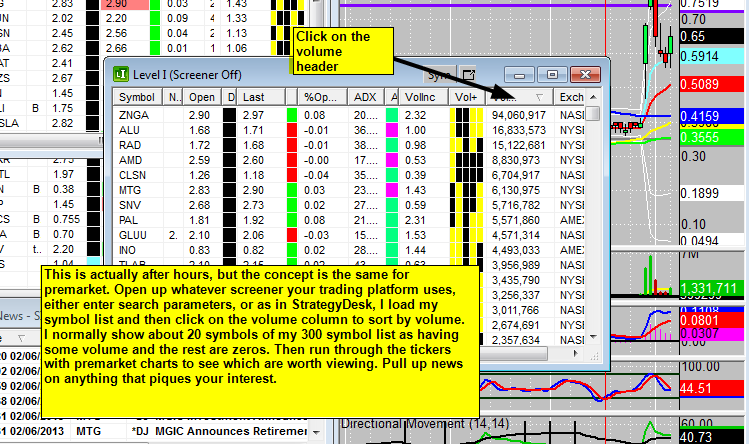Select the MTG symbol in Level I
The image size is (749, 444).
[x=130, y=190]
